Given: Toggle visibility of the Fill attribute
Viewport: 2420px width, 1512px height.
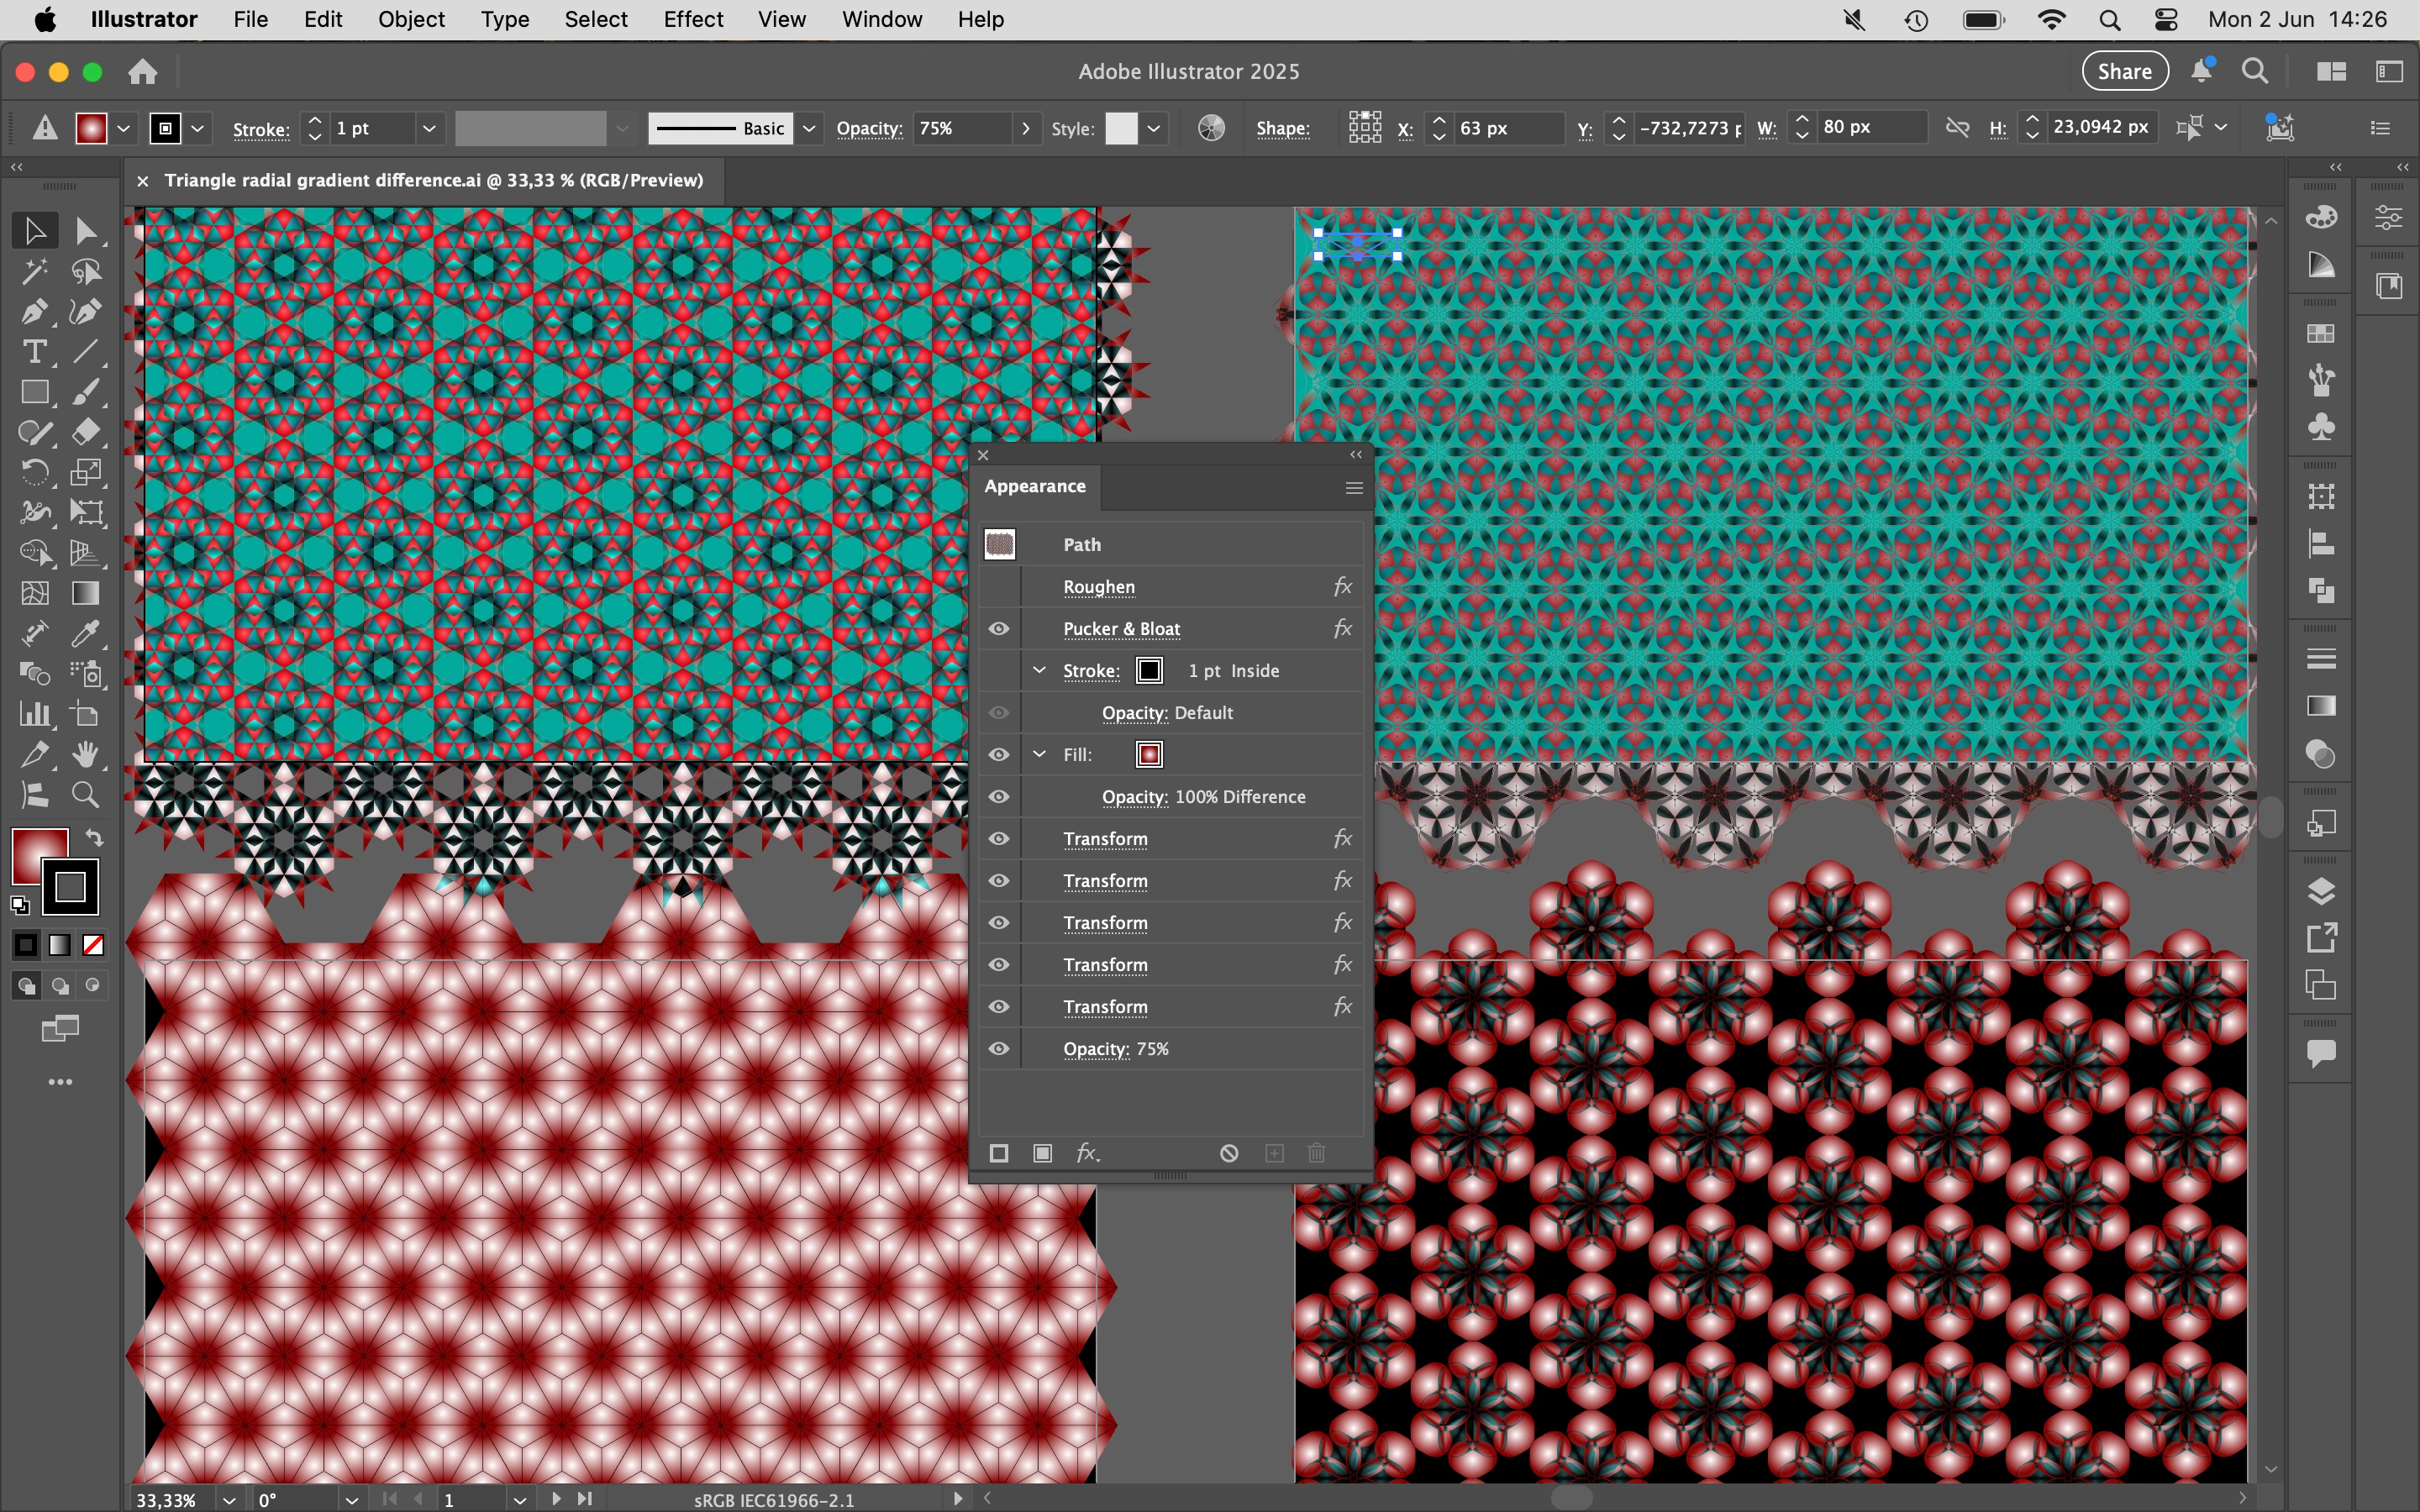Looking at the screenshot, I should pos(999,754).
